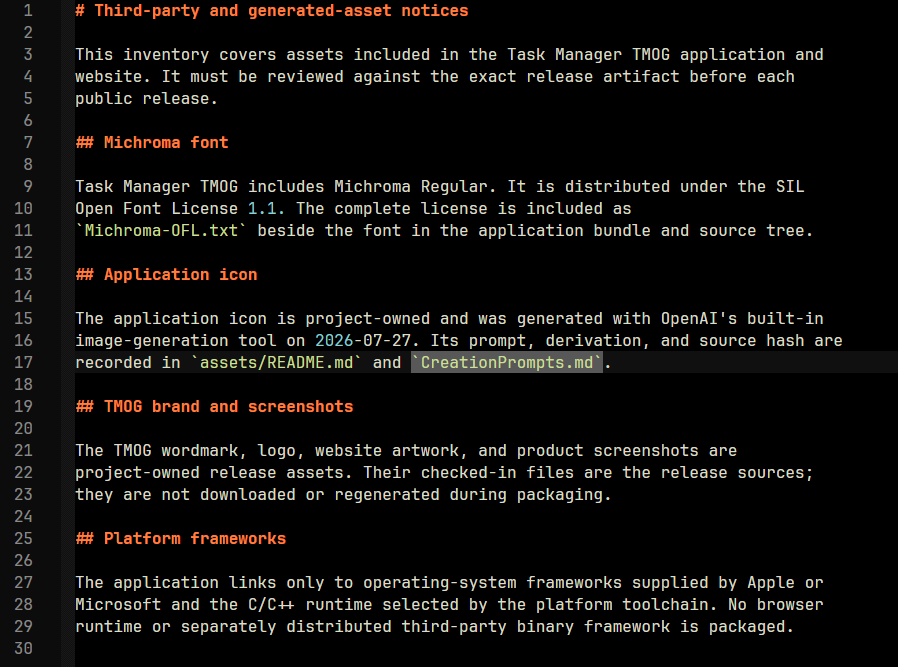Viewport: 898px width, 667px height.
Task: Click line number 25 in the gutter
Action: [23, 539]
